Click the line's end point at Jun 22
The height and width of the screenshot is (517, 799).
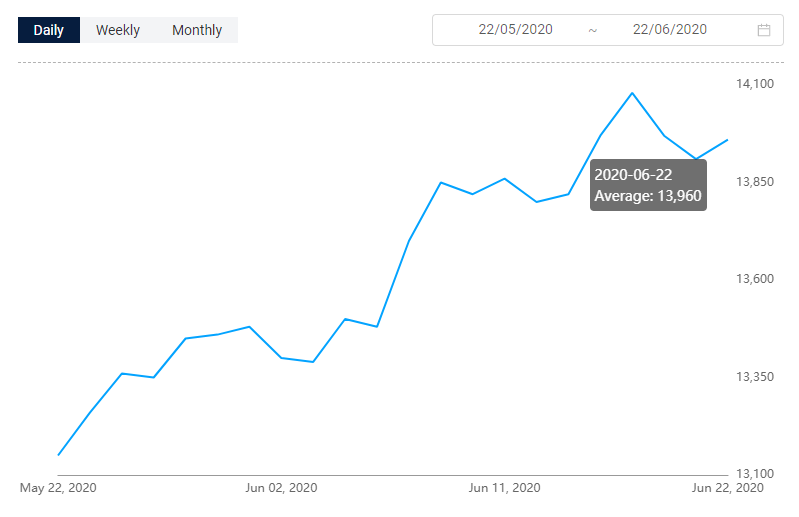pyautogui.click(x=727, y=140)
